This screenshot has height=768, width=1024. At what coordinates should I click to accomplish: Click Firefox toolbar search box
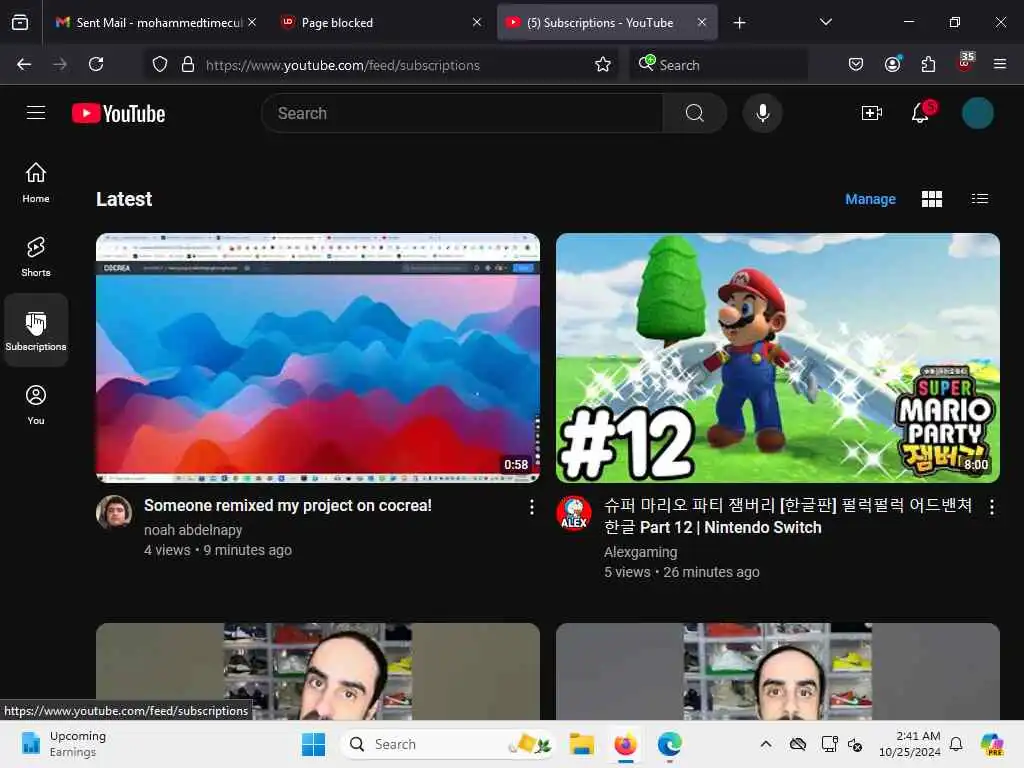(718, 65)
